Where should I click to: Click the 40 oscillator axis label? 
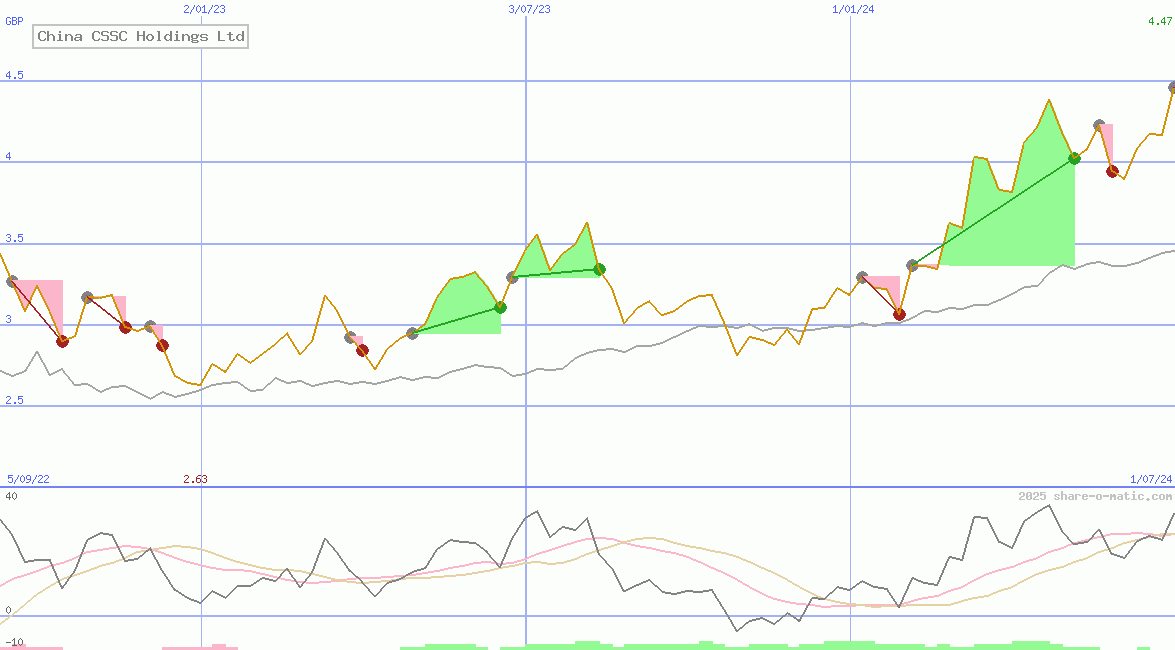[x=11, y=496]
